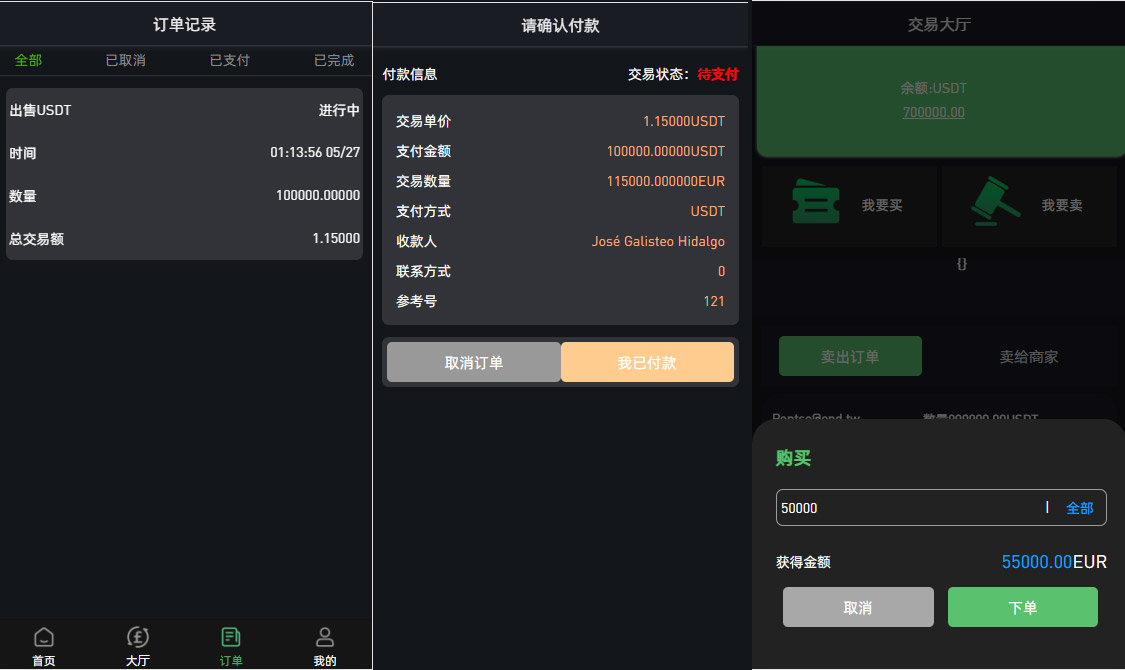Viewport: 1125px width, 670px height.
Task: Click 取消 in the purchase dialog
Action: point(858,607)
